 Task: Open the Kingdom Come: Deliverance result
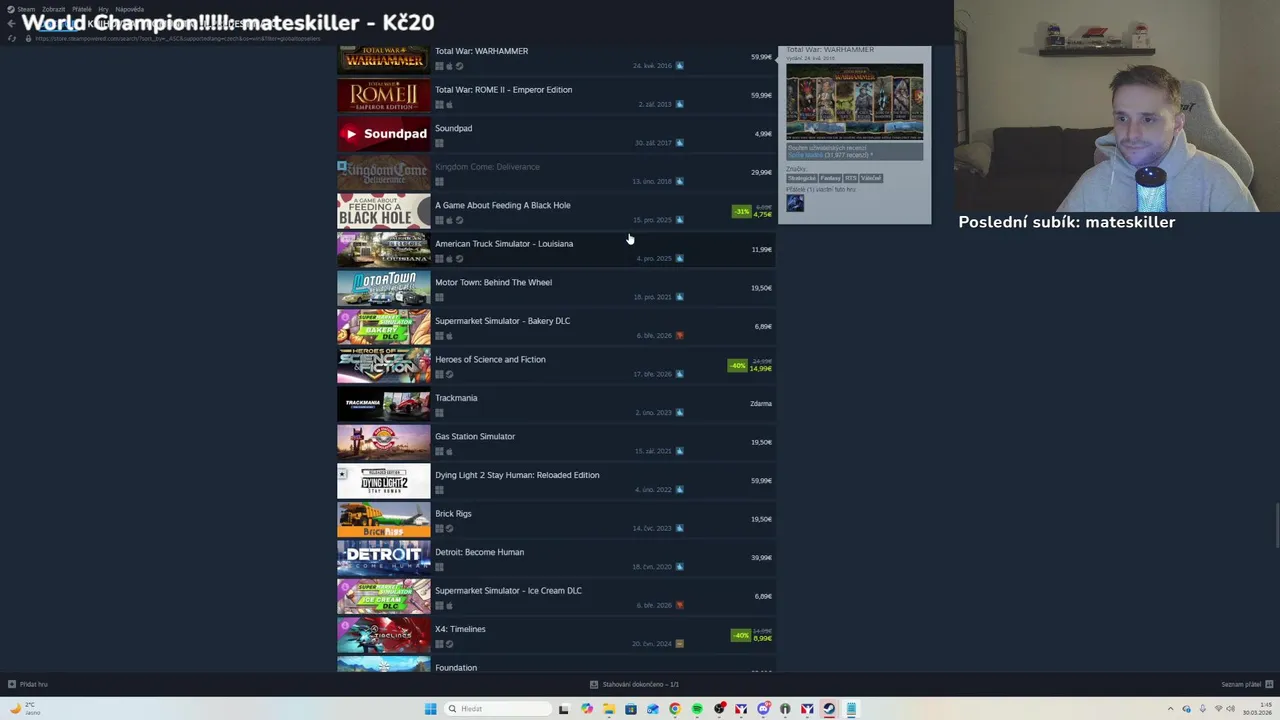(x=556, y=173)
